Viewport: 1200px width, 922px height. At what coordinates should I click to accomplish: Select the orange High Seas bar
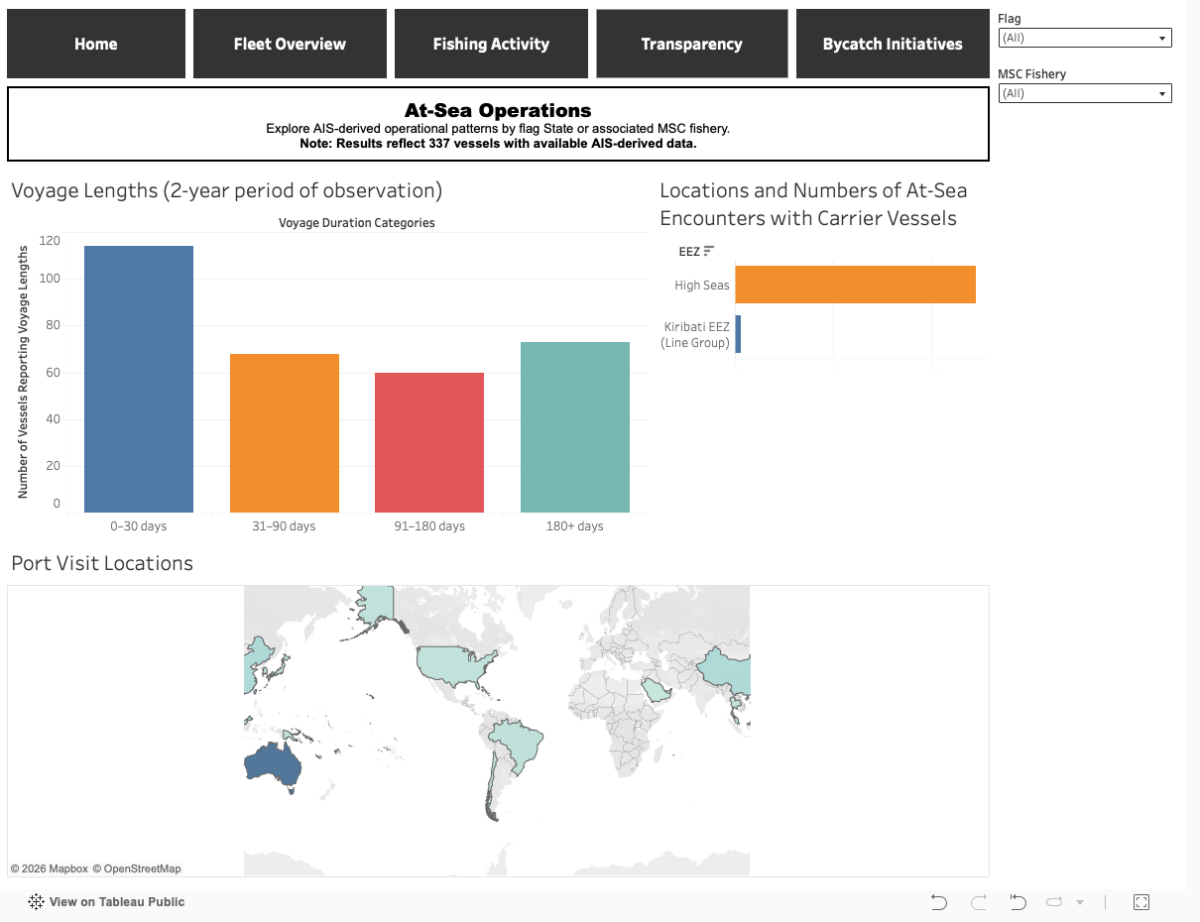[x=855, y=285]
